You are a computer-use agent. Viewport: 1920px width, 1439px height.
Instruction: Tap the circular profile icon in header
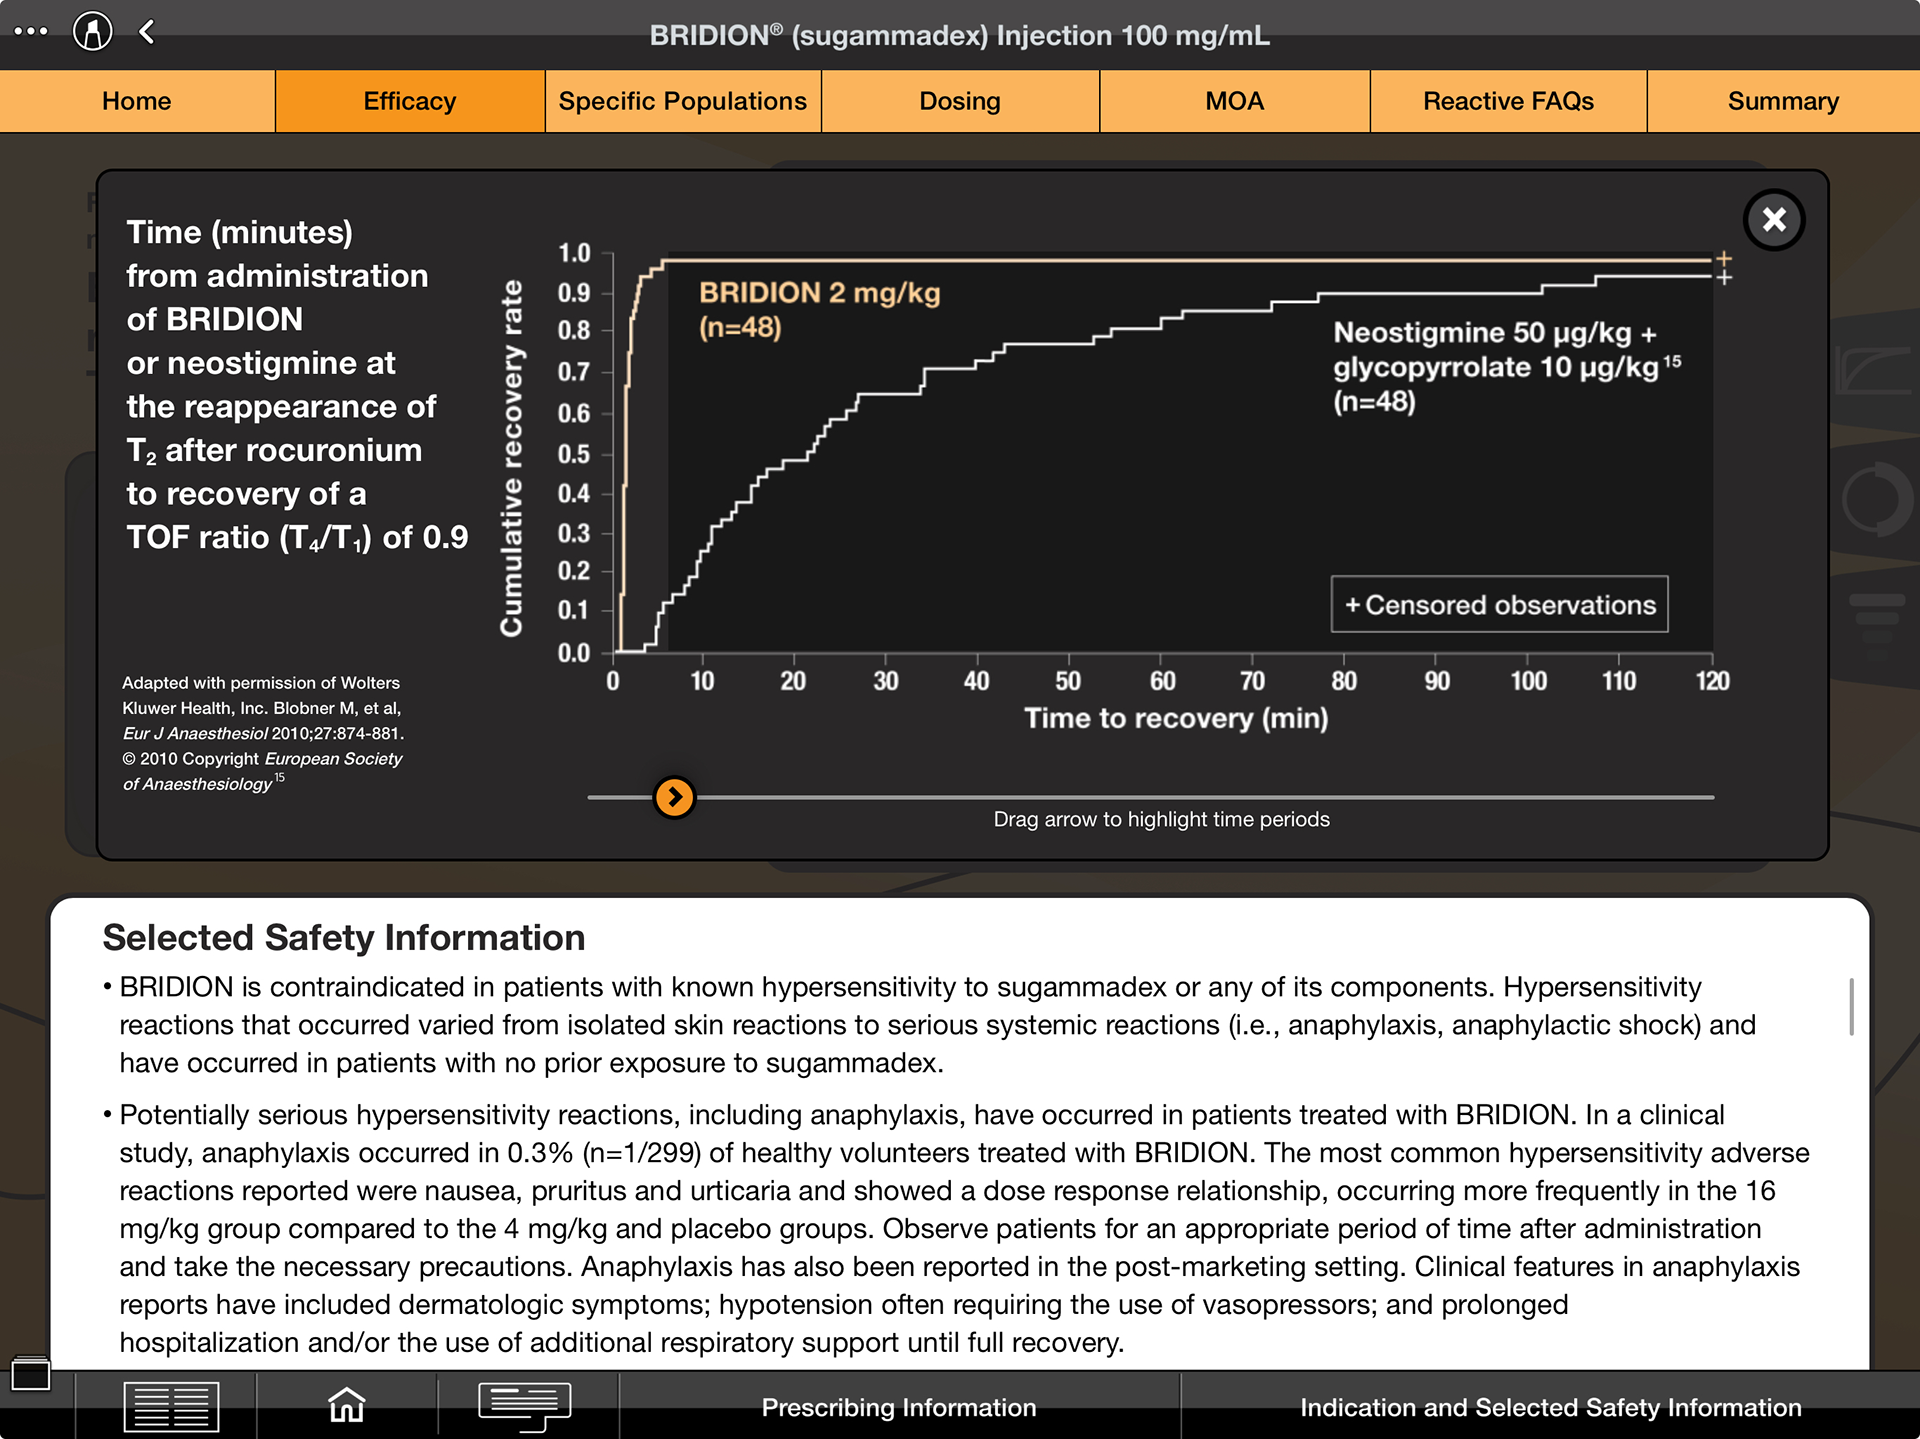[93, 31]
